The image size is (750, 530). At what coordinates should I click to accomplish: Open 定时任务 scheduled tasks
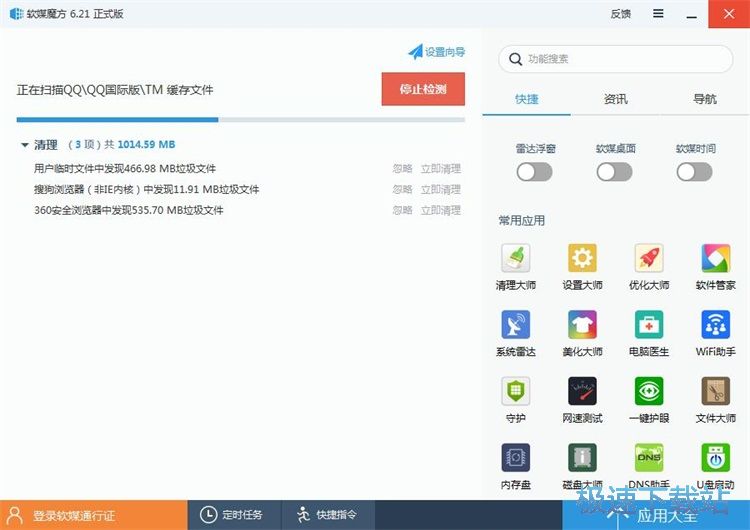pos(234,515)
